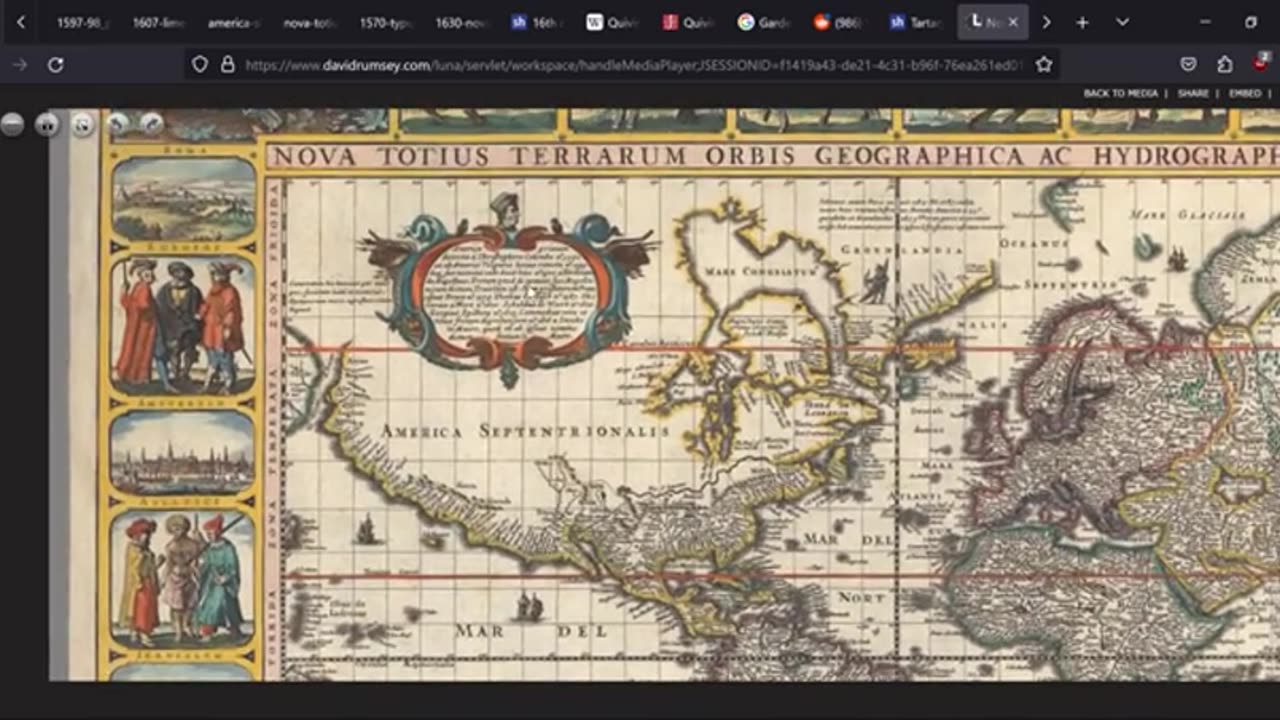Save page to Pocket
The height and width of the screenshot is (720, 1280).
[1188, 65]
